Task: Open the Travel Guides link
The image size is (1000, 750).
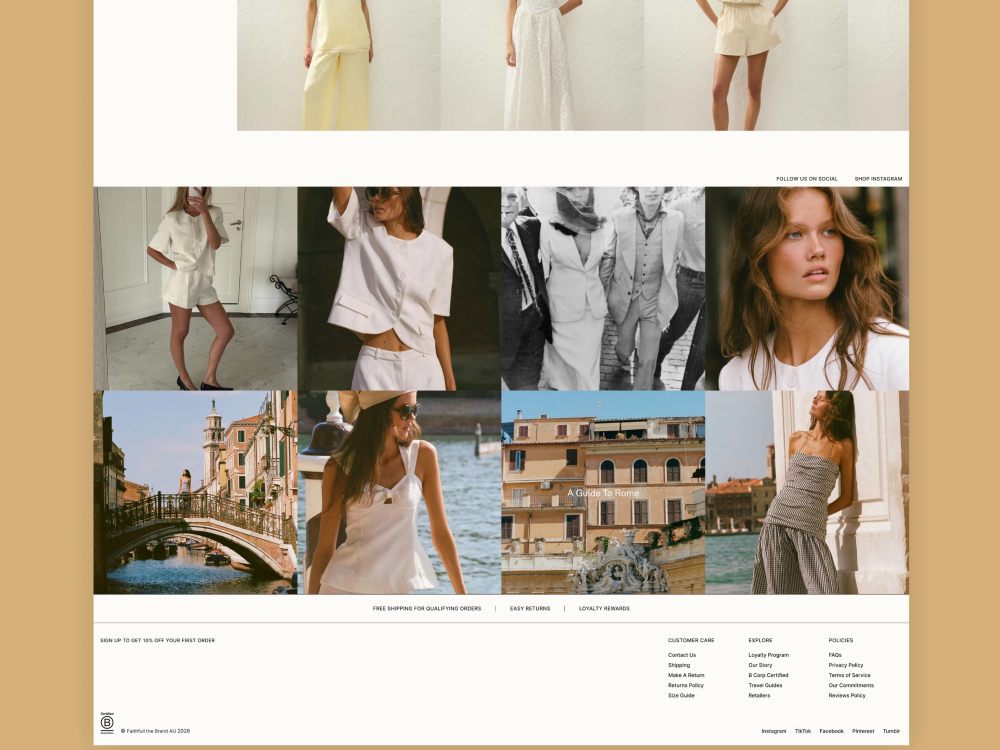Action: click(765, 686)
